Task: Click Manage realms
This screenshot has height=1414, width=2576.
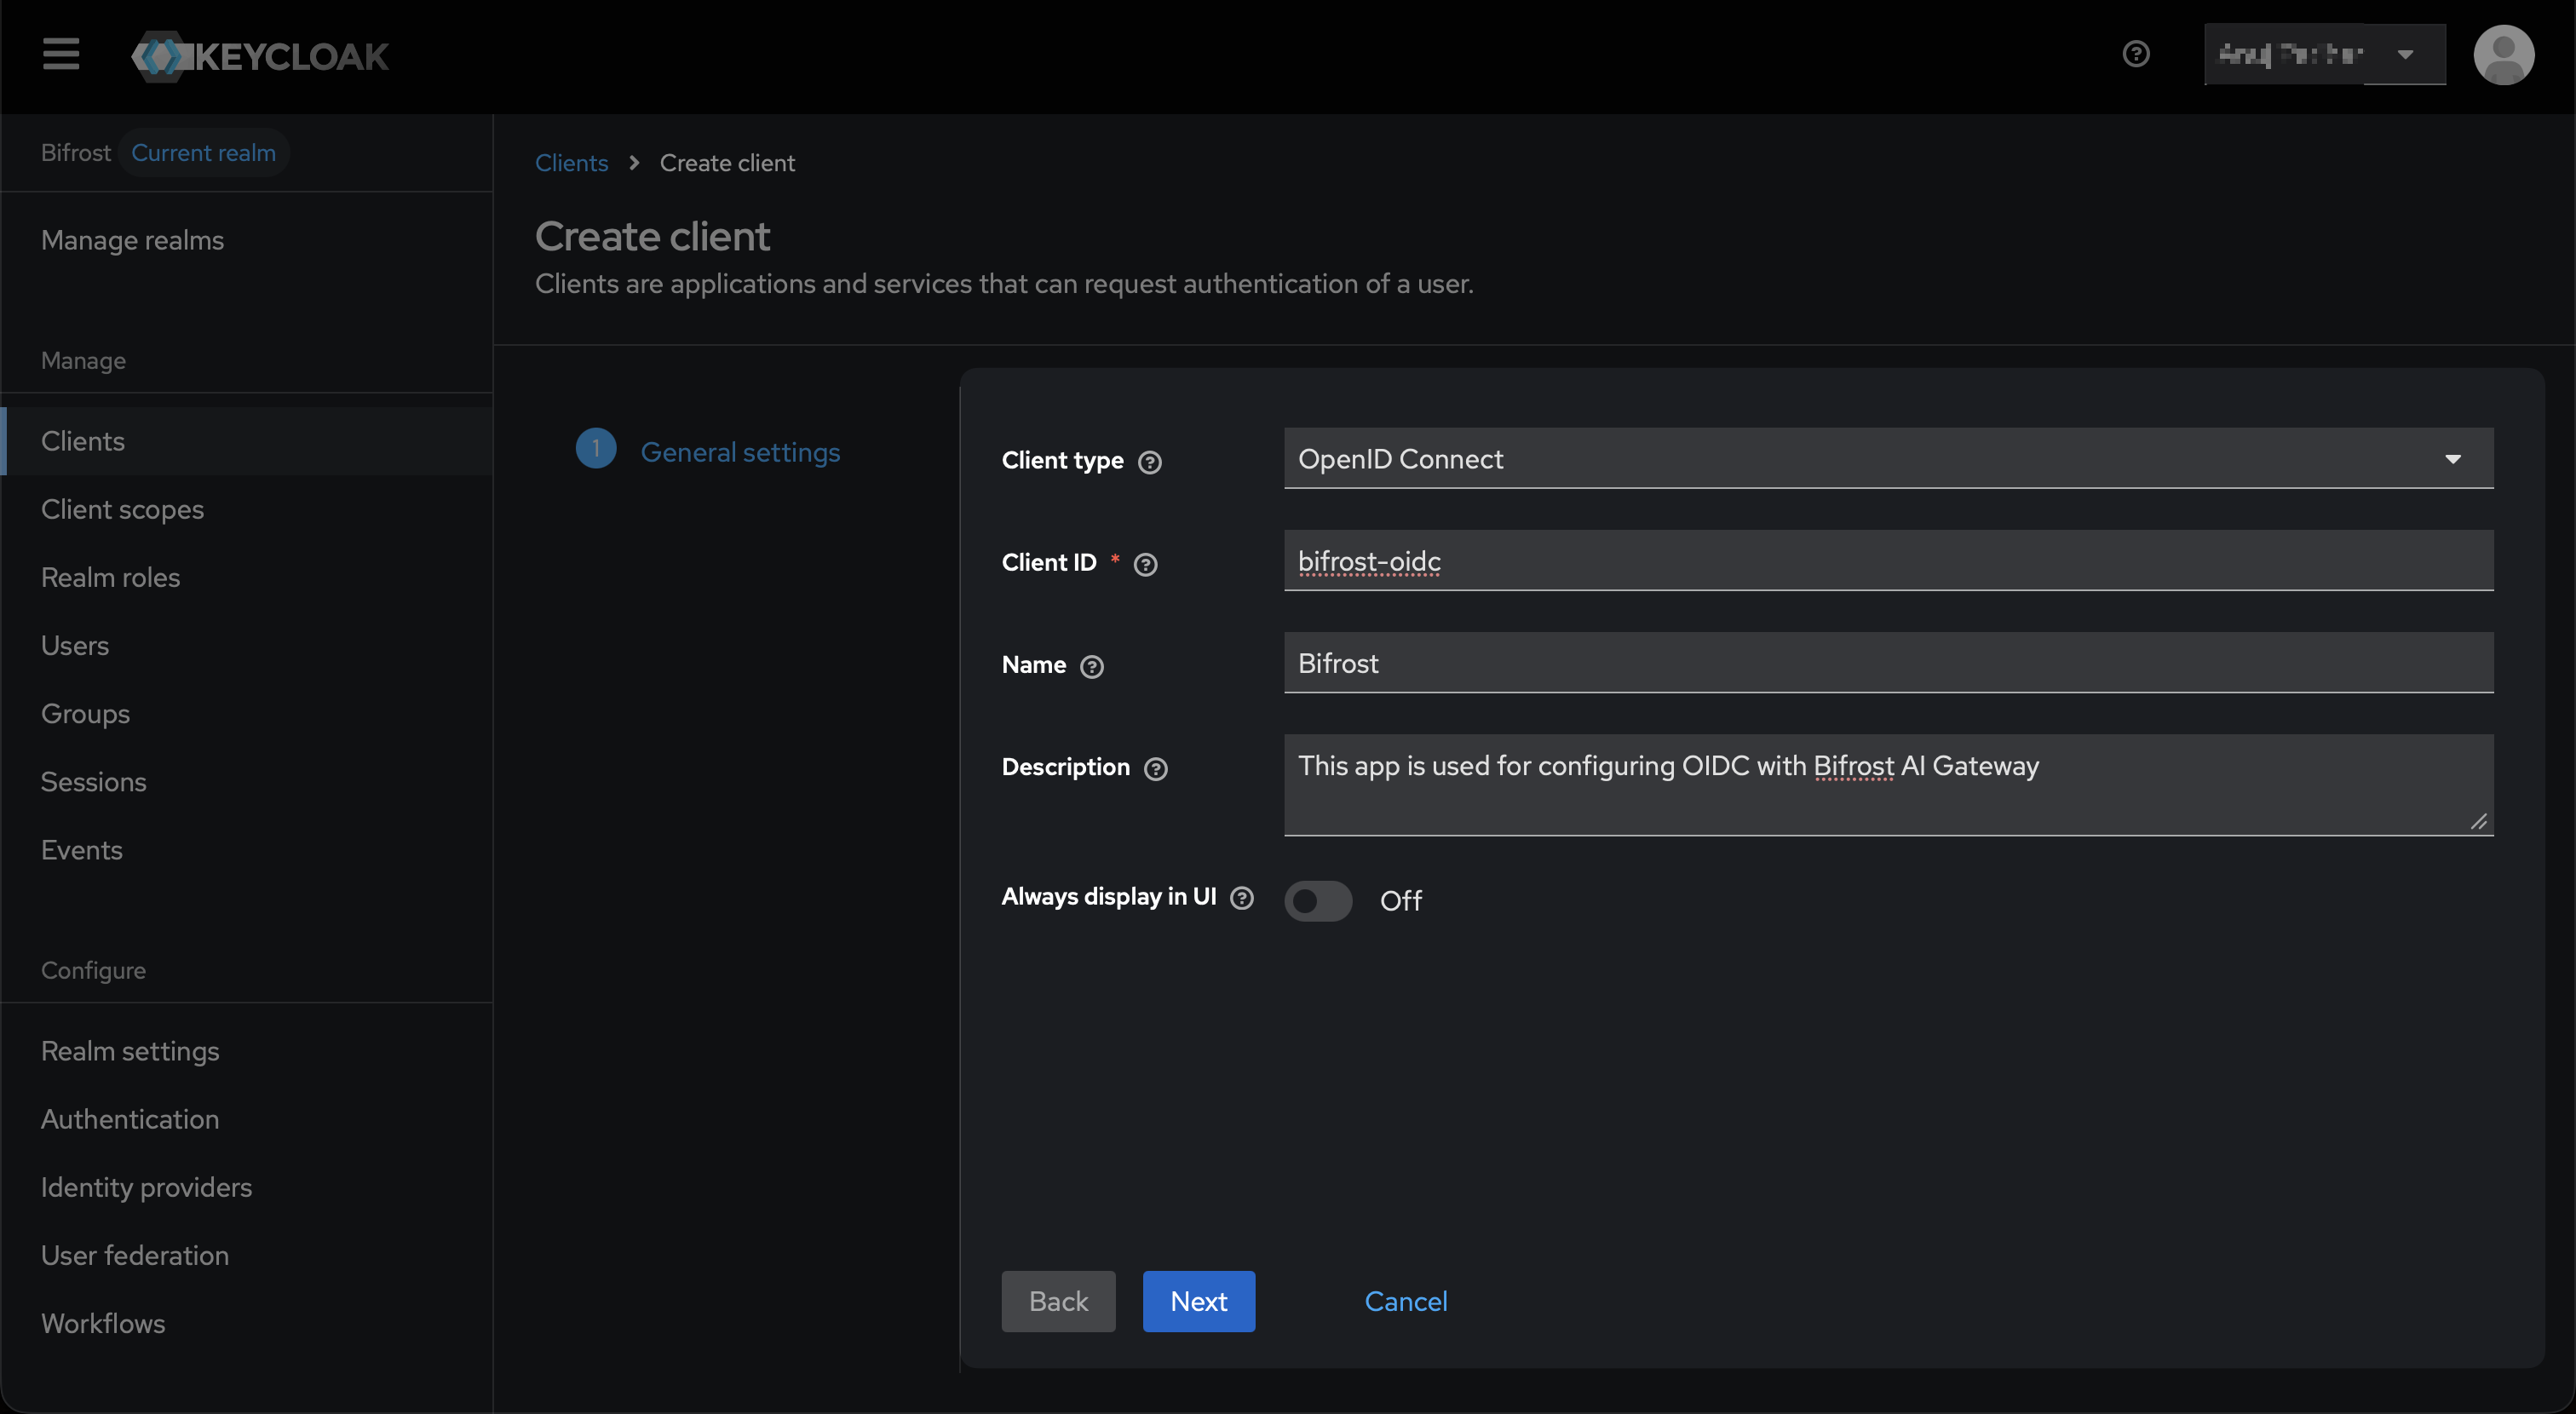Action: pos(246,240)
